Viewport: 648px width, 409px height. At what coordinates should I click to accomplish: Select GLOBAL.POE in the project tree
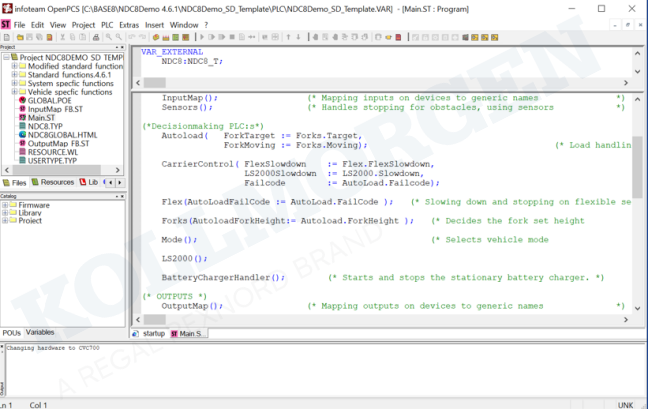tap(48, 101)
